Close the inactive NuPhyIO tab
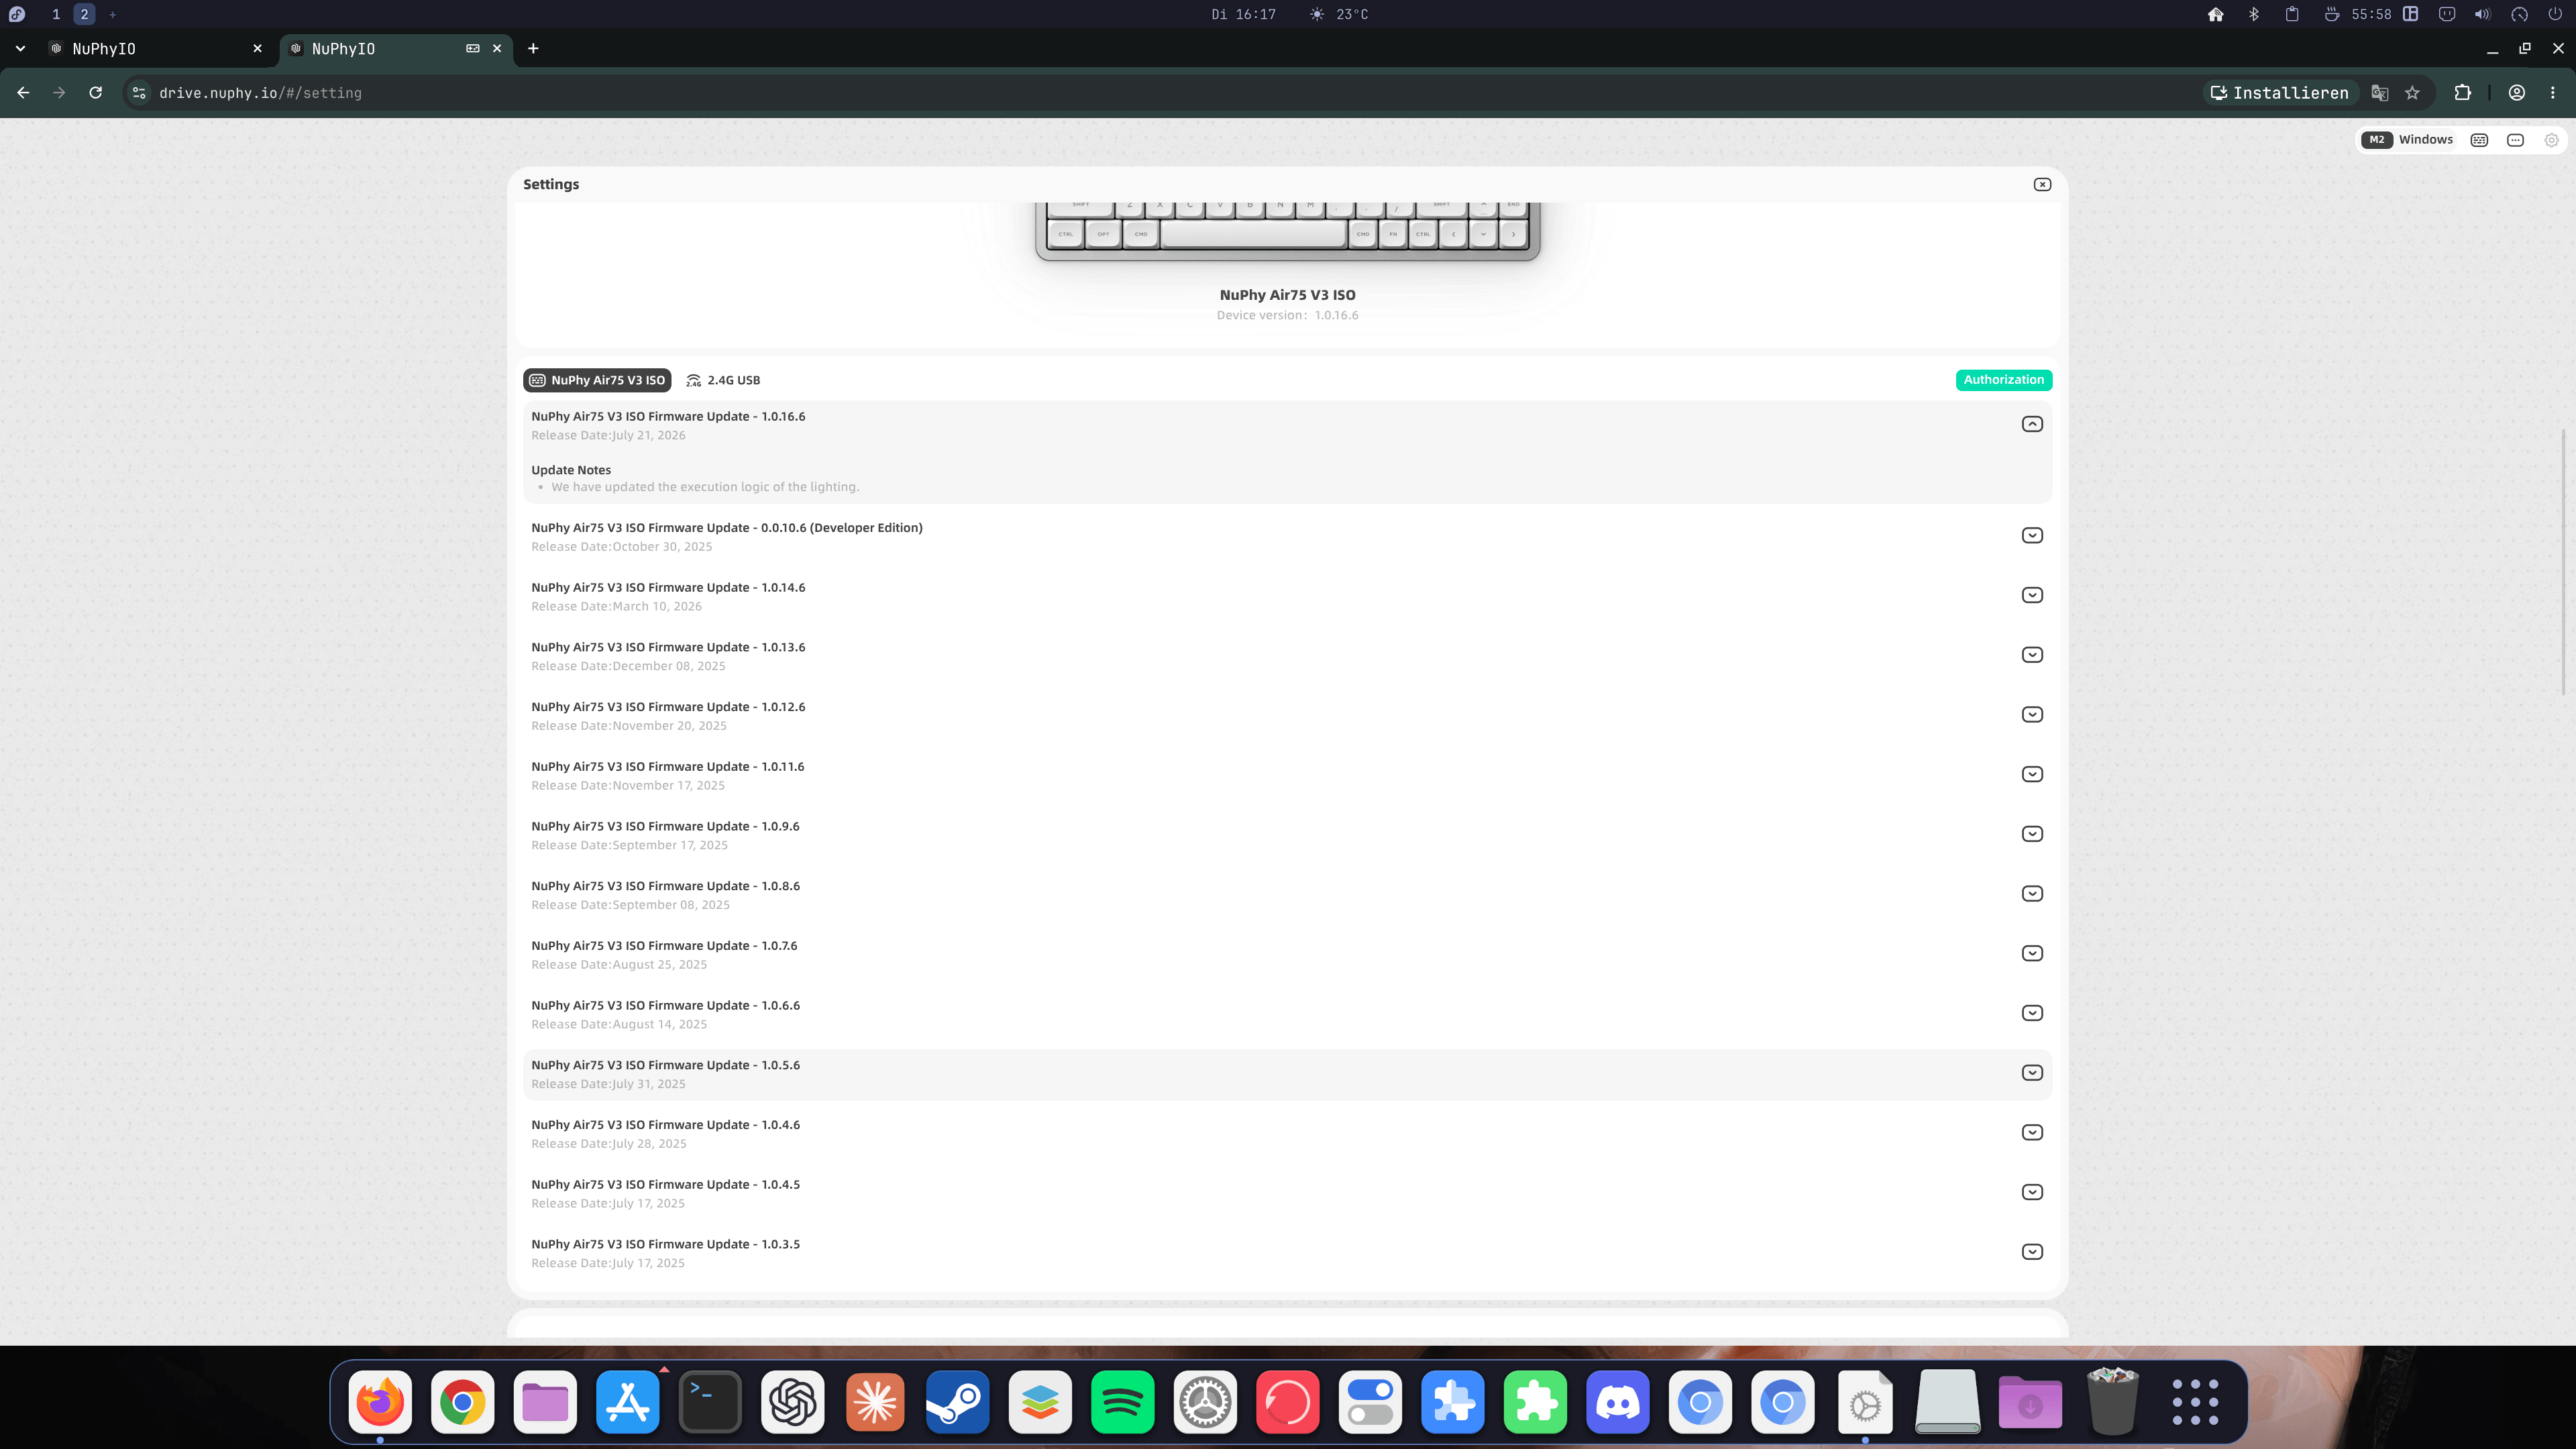Image resolution: width=2576 pixels, height=1449 pixels. point(257,49)
